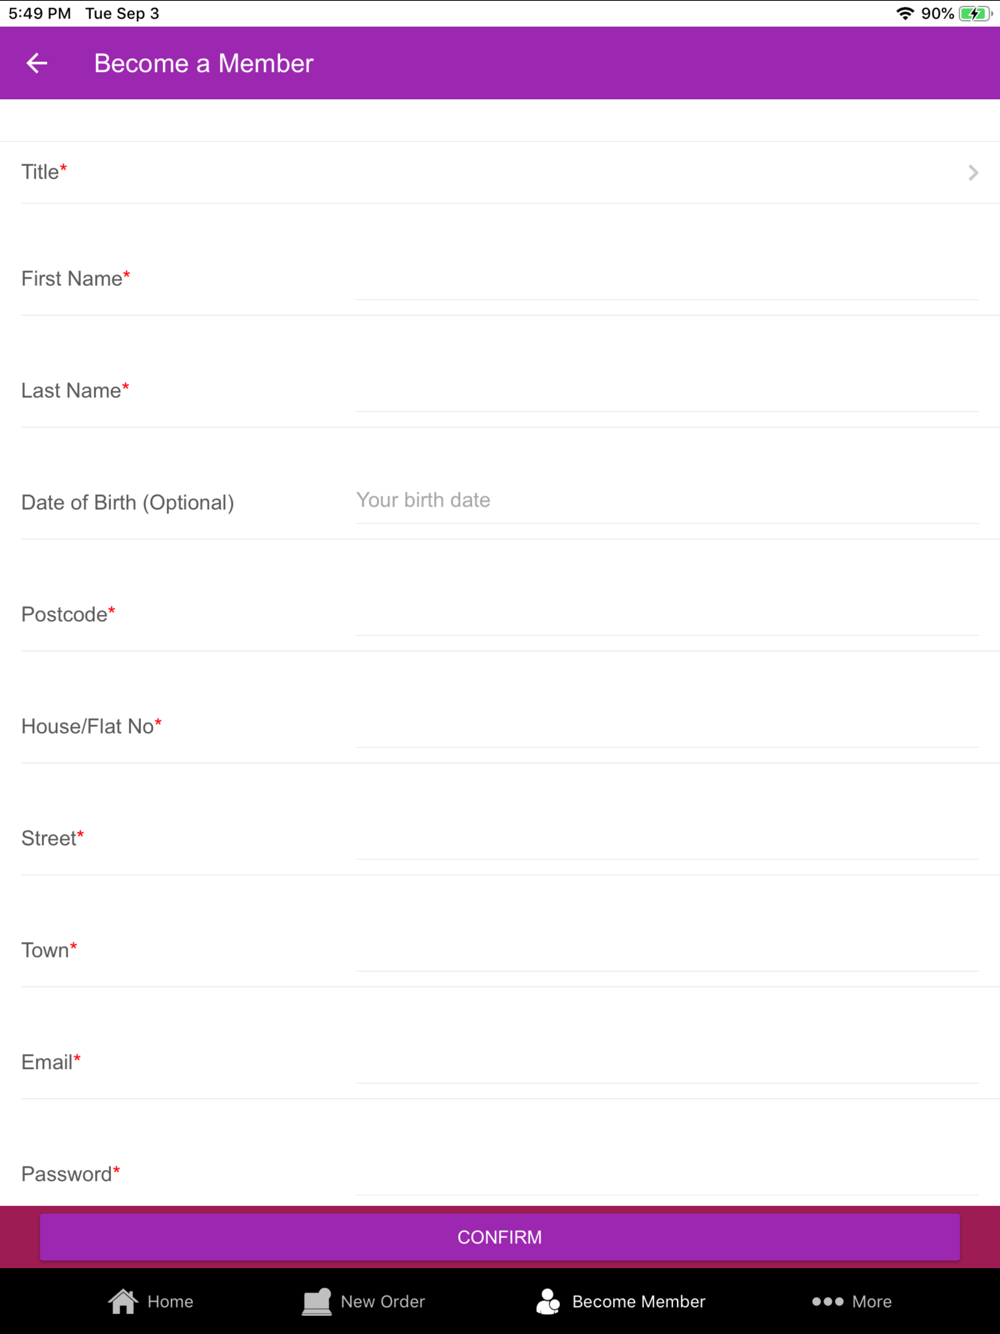
Task: Submit the form with CONFIRM button
Action: pyautogui.click(x=500, y=1237)
